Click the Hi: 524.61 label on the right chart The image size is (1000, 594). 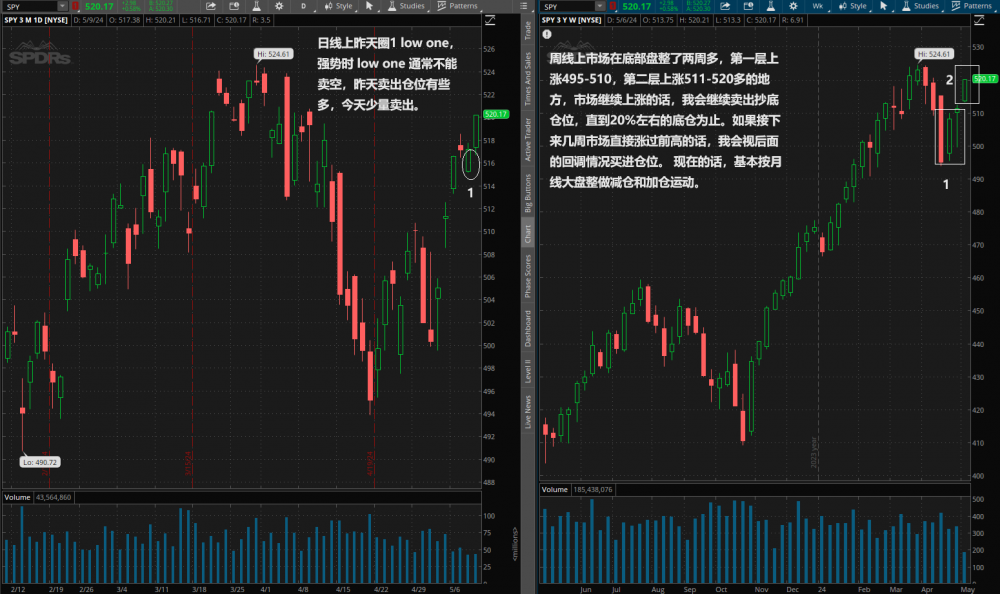[934, 54]
